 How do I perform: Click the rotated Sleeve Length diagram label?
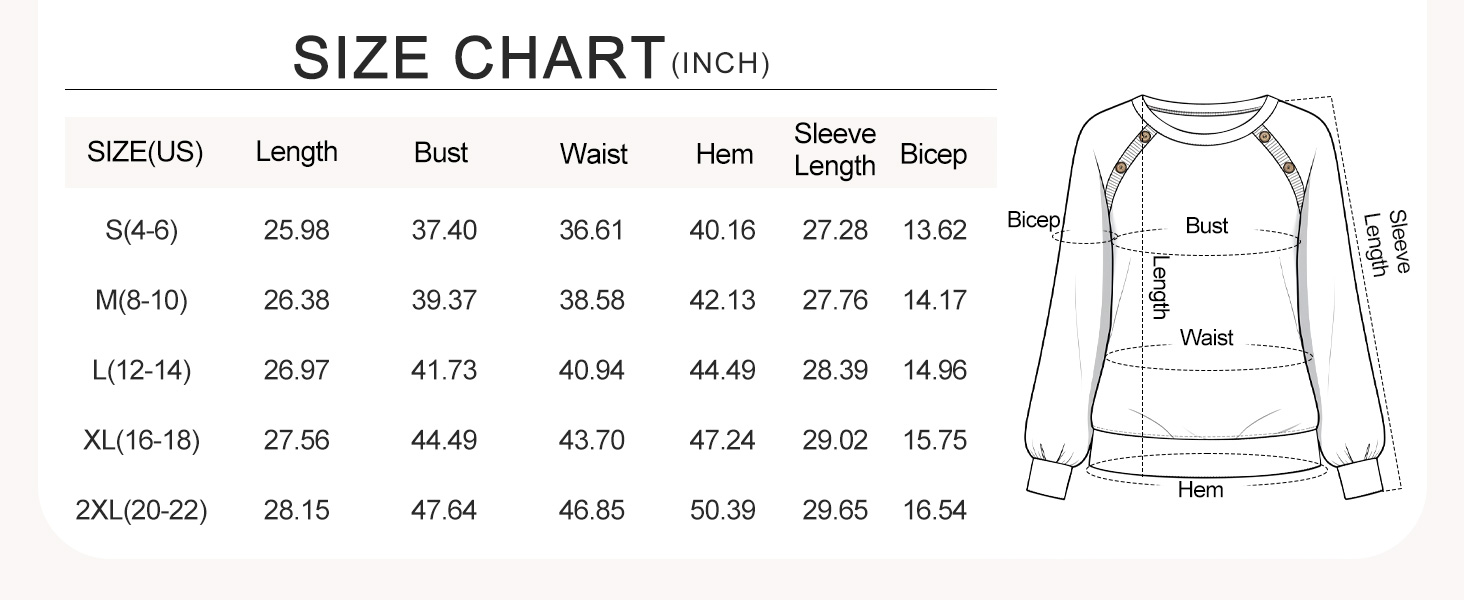click(x=1387, y=243)
